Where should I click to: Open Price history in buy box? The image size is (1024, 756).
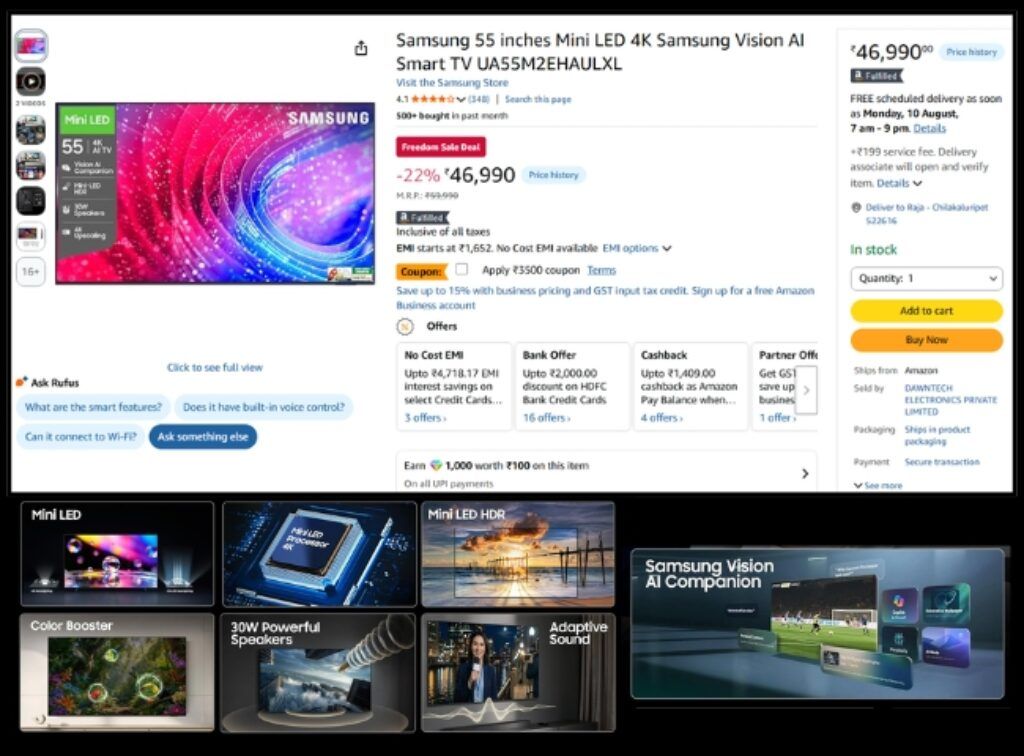[971, 52]
